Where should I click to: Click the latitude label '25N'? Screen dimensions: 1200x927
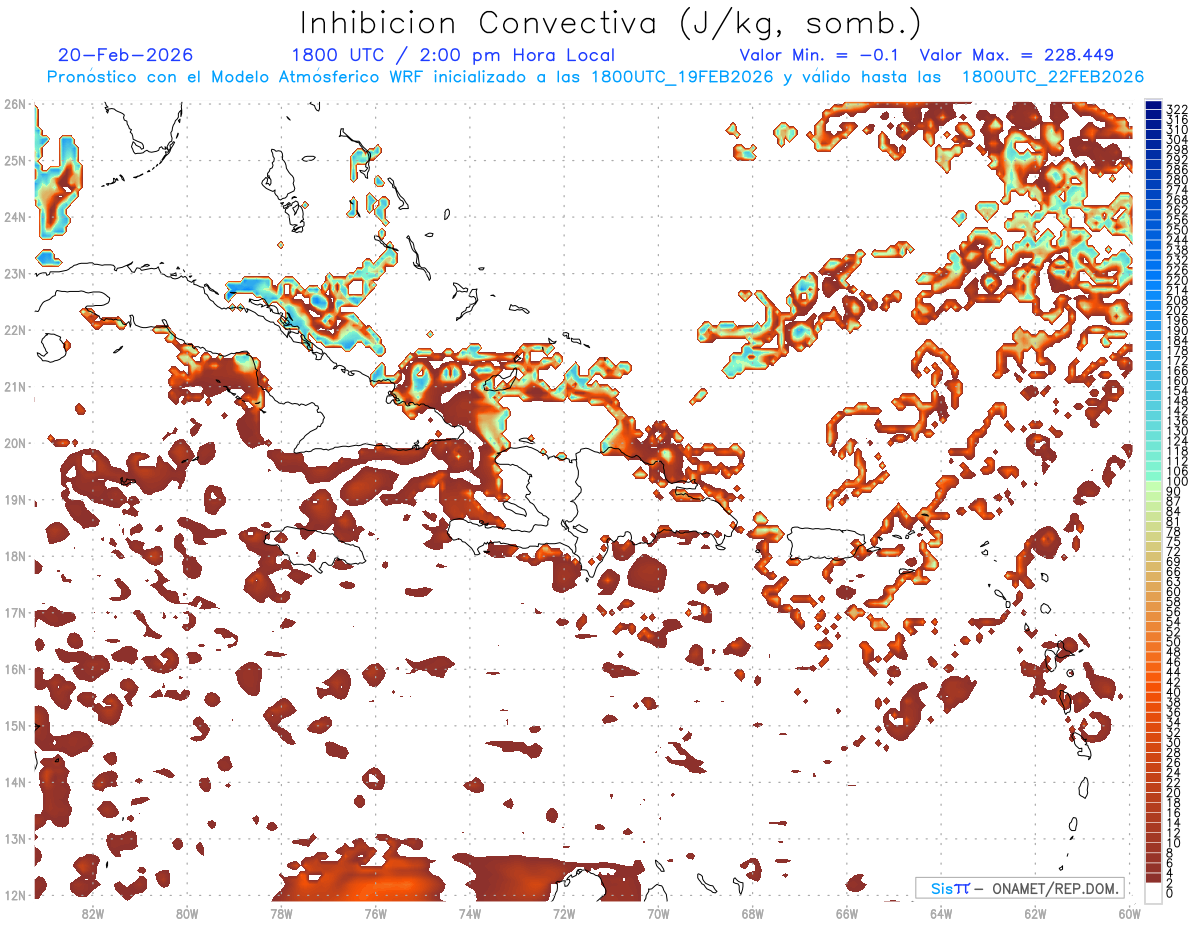click(15, 160)
